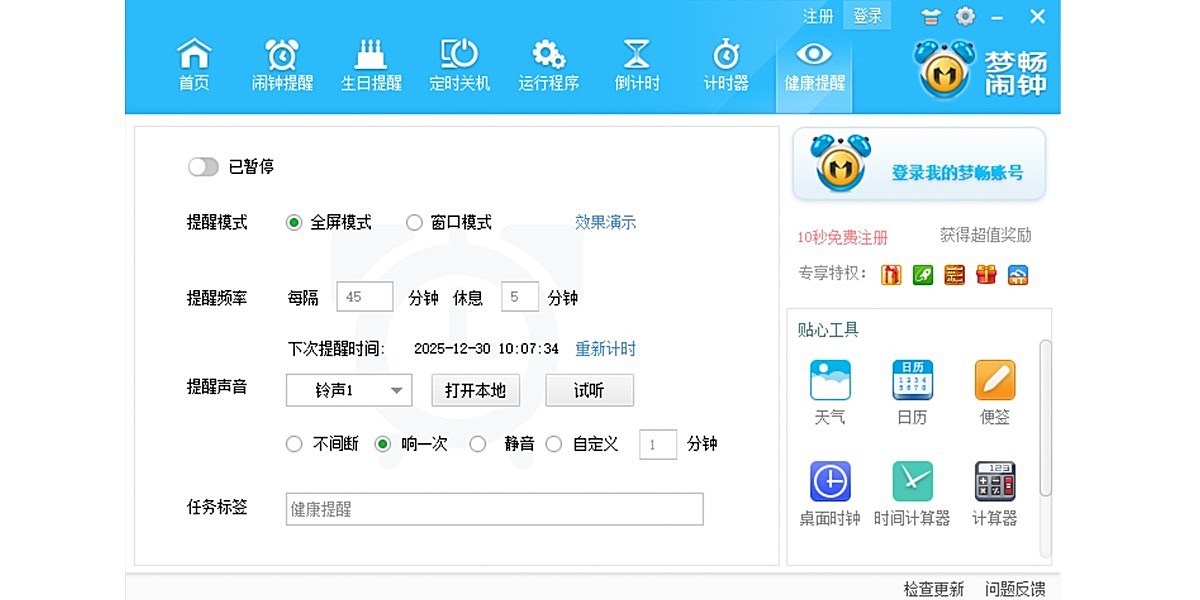Image resolution: width=1200 pixels, height=600 pixels.
Task: Open the 时间计算器 time calculator
Action: click(911, 489)
